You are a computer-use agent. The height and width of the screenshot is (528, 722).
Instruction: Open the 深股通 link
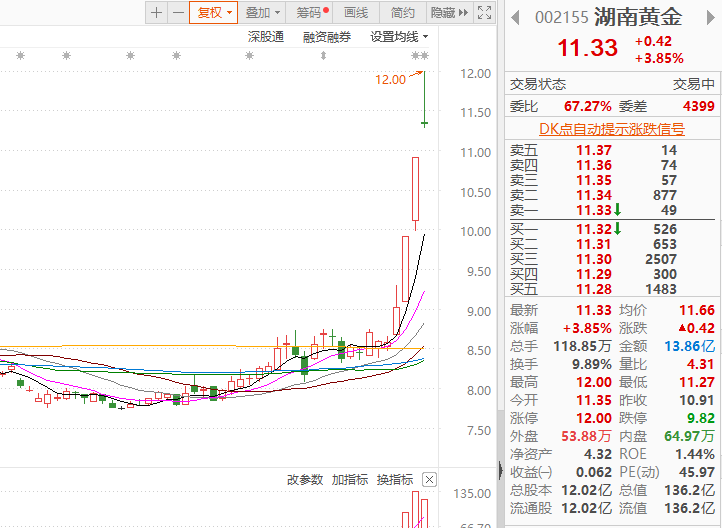coord(266,37)
